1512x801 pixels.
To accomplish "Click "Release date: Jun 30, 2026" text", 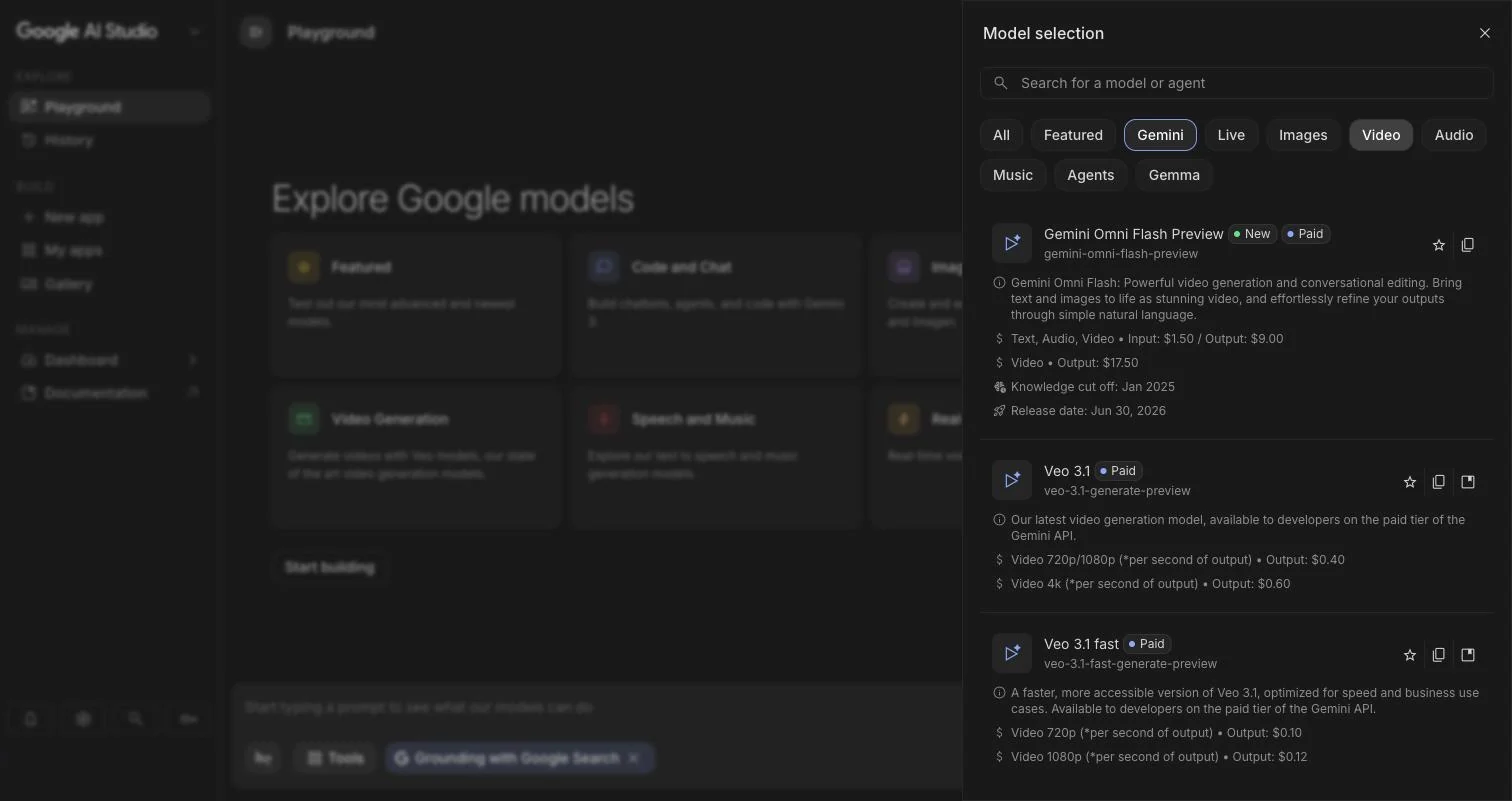I will point(1088,411).
